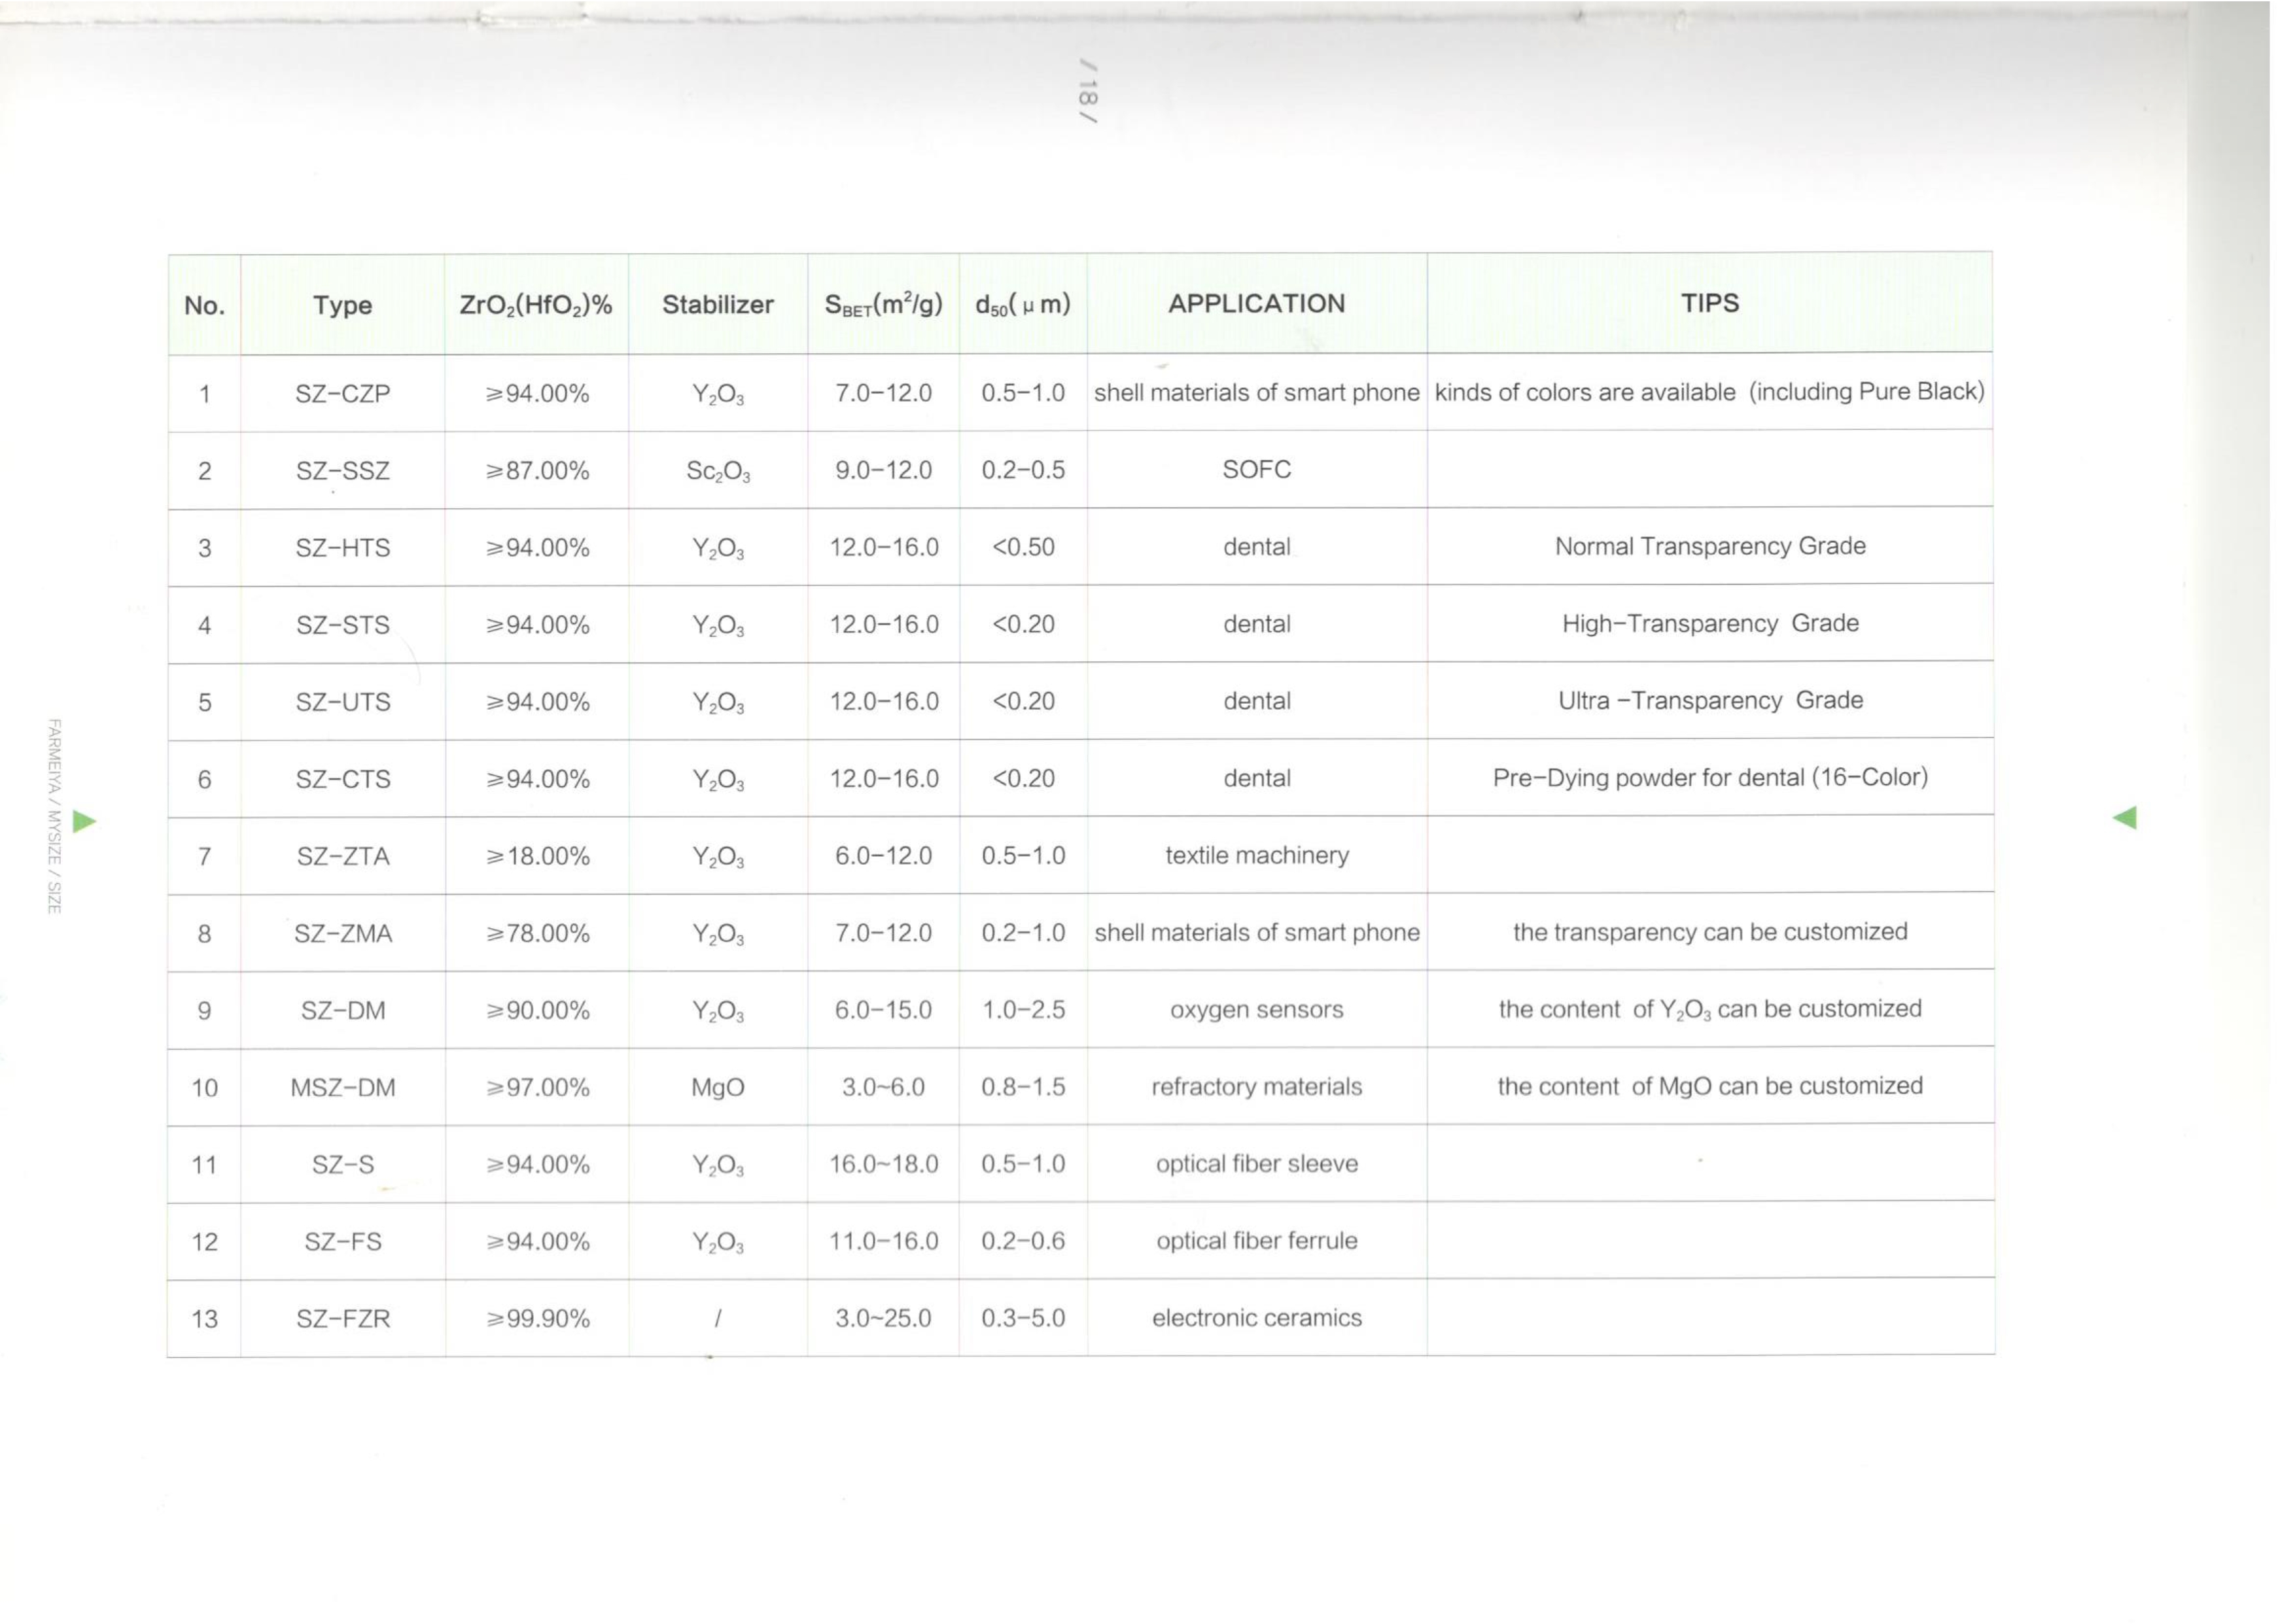Image resolution: width=2295 pixels, height=1624 pixels.
Task: Select the ≥99.90% ZrO2 value
Action: (538, 1319)
